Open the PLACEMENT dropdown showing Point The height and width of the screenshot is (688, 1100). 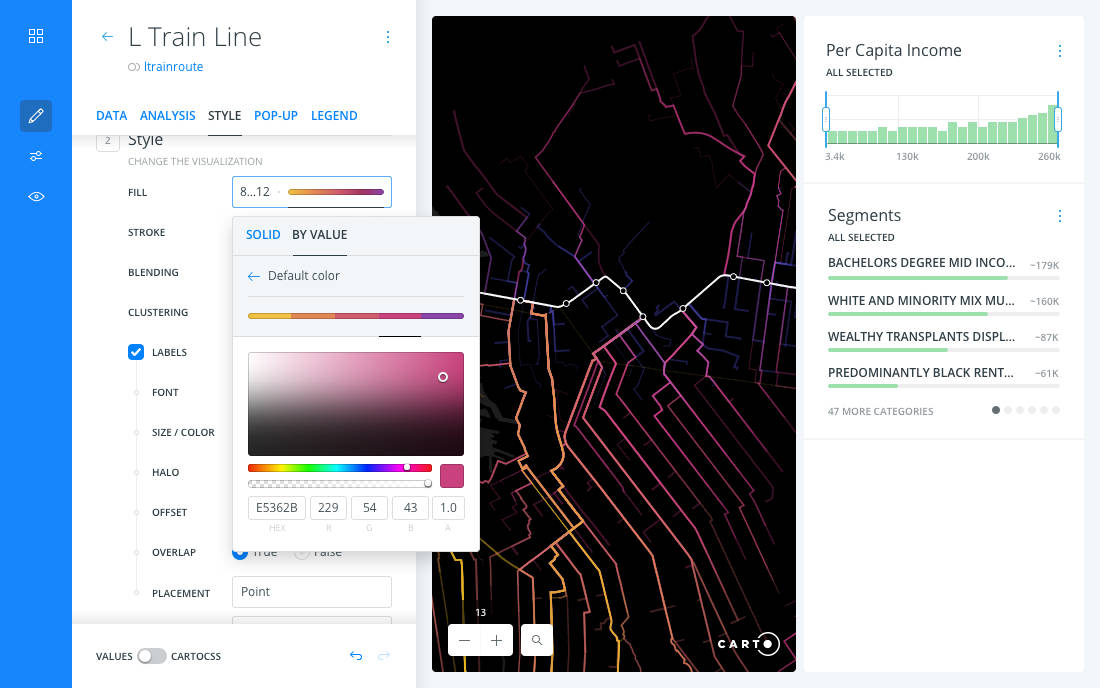pos(311,592)
